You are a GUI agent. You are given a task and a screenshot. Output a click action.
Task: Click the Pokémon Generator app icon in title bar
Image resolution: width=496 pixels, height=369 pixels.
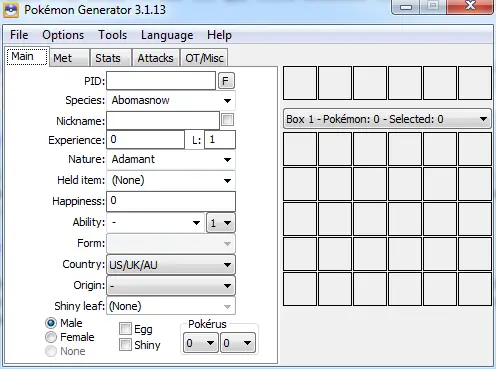click(11, 10)
